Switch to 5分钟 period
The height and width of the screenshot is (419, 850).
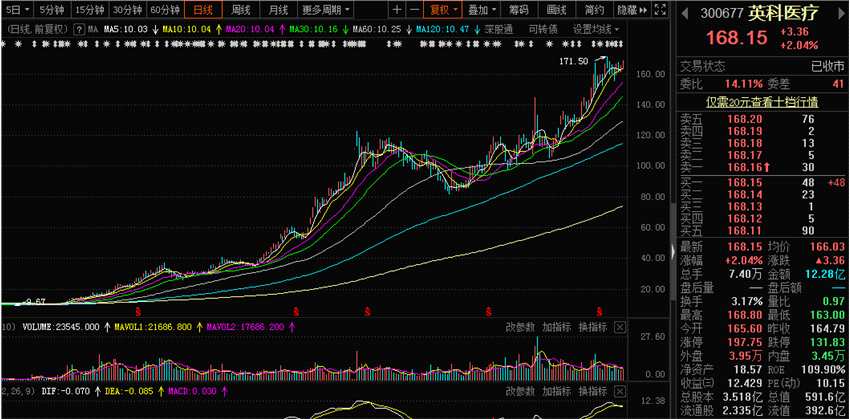tap(51, 9)
